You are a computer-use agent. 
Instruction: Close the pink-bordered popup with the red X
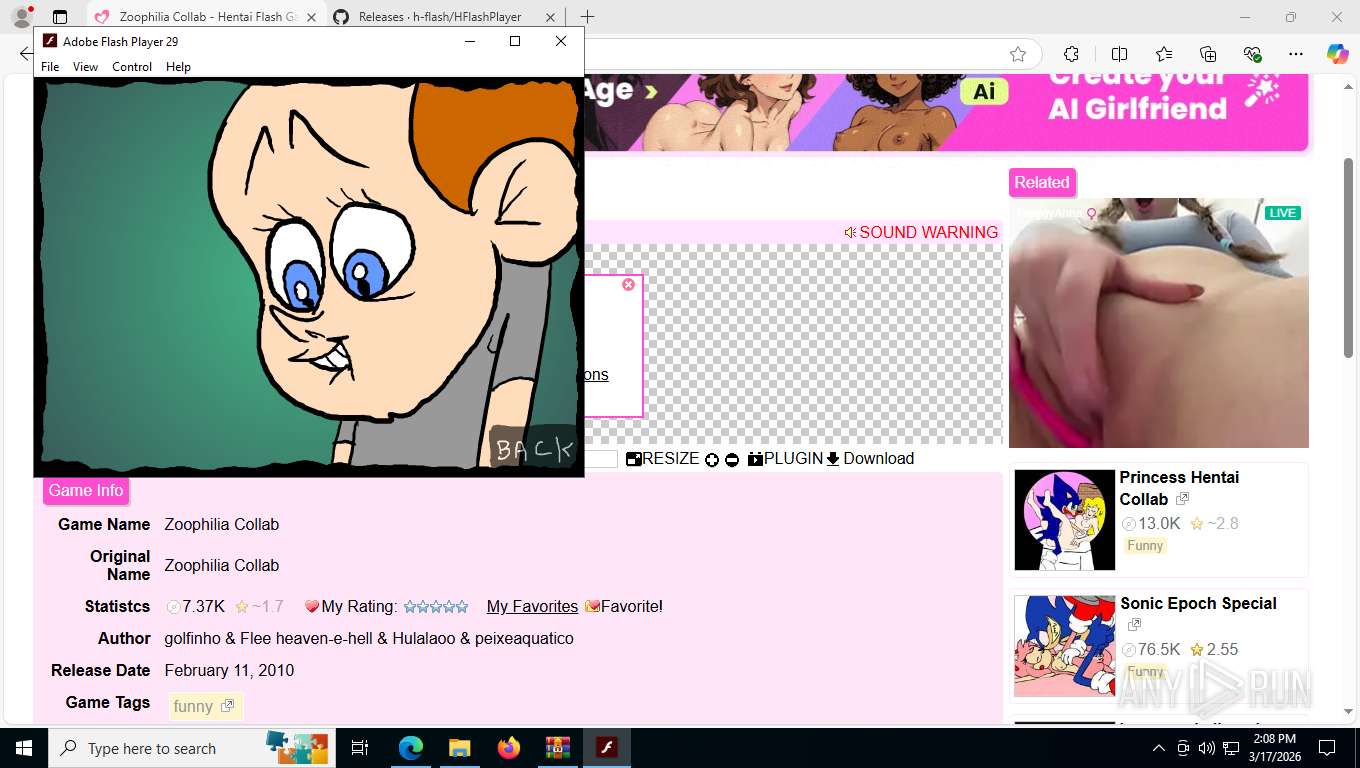[628, 285]
